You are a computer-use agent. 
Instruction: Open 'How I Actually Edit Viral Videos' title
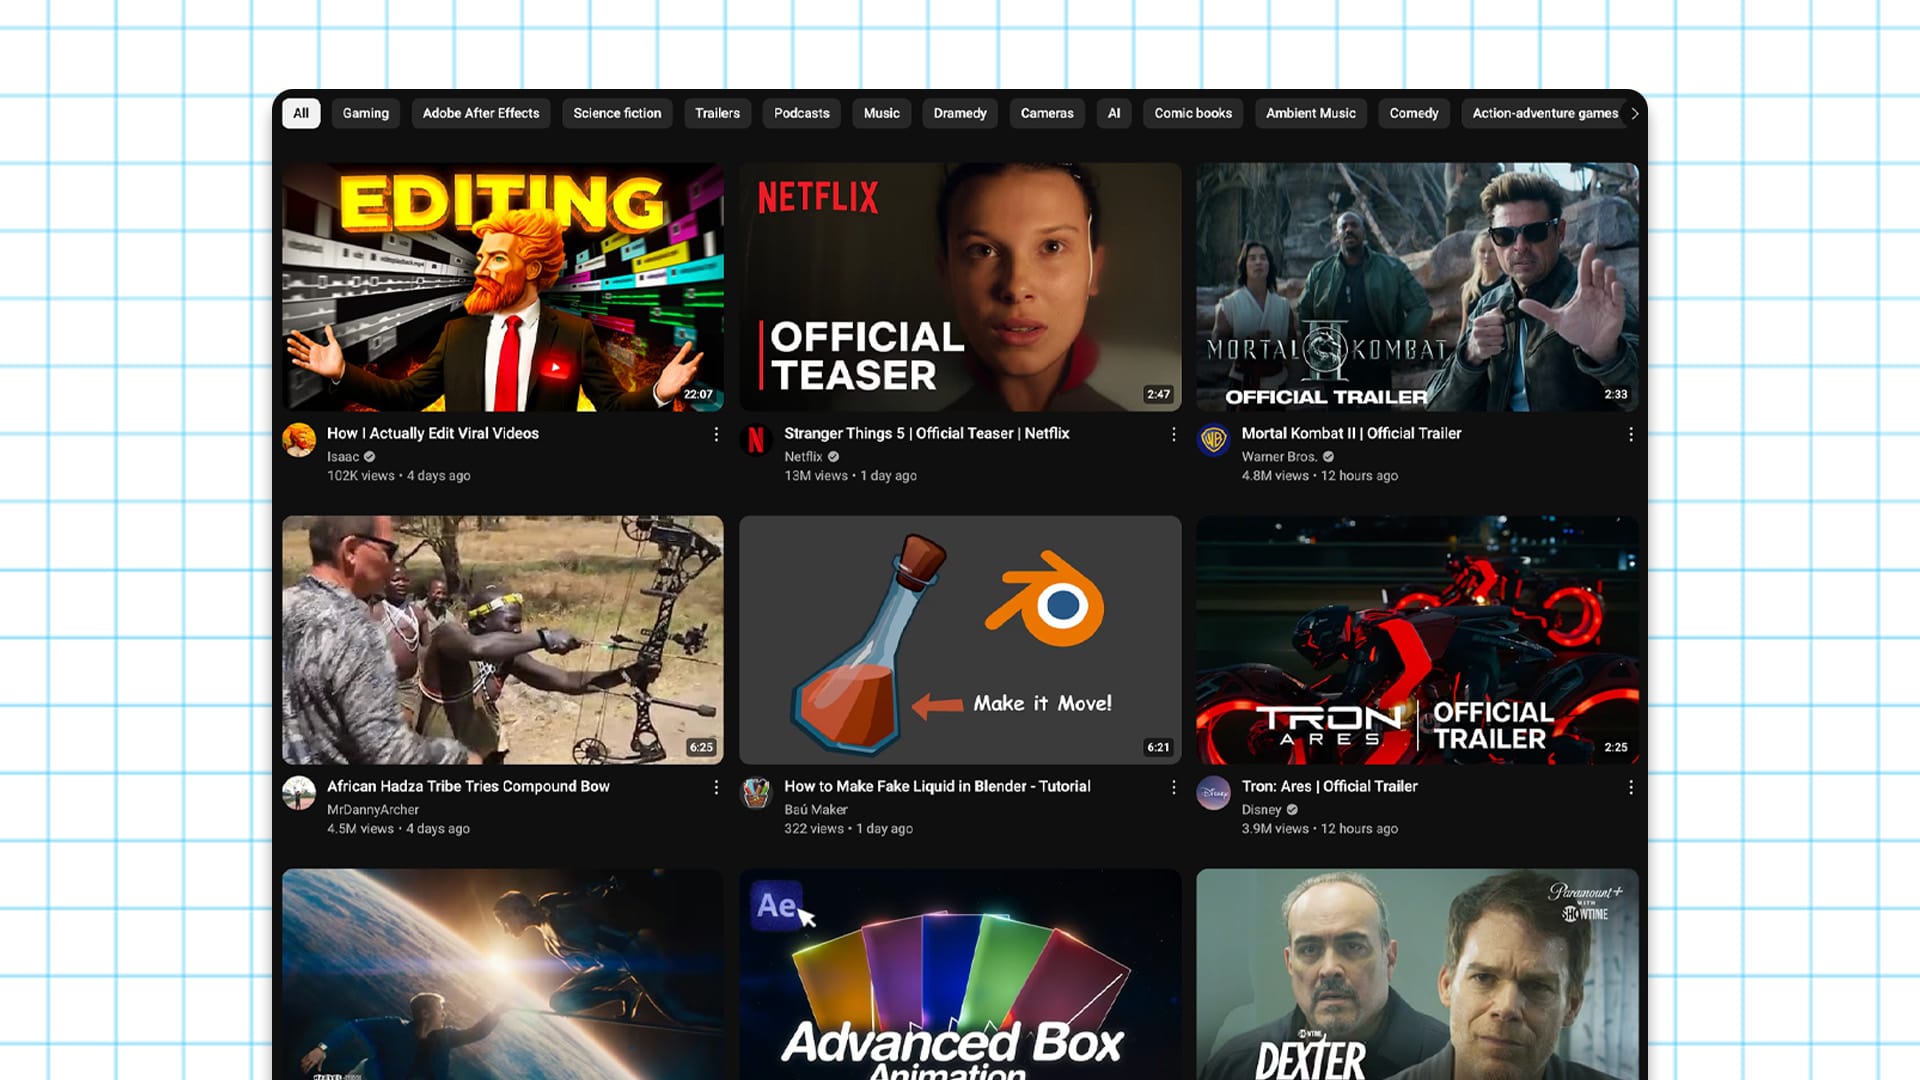432,433
